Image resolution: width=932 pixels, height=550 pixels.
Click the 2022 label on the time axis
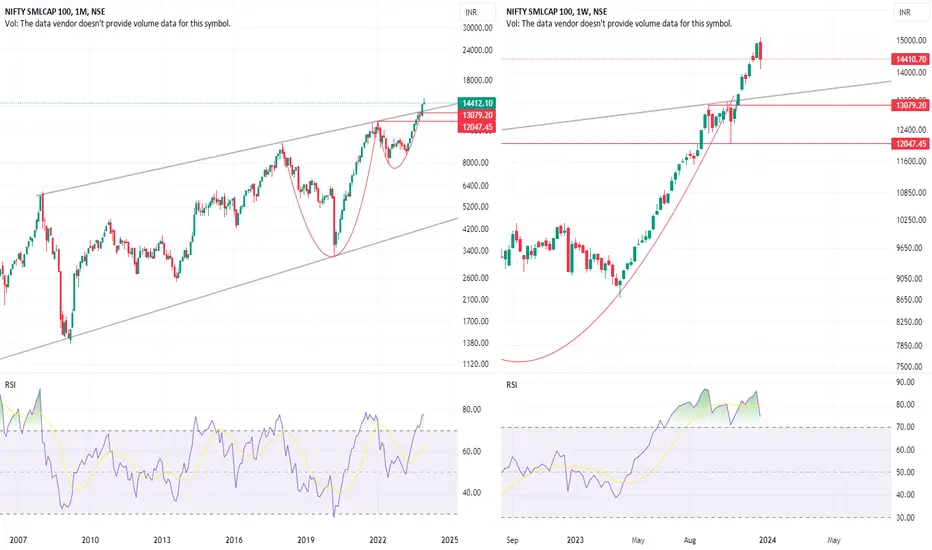point(378,540)
